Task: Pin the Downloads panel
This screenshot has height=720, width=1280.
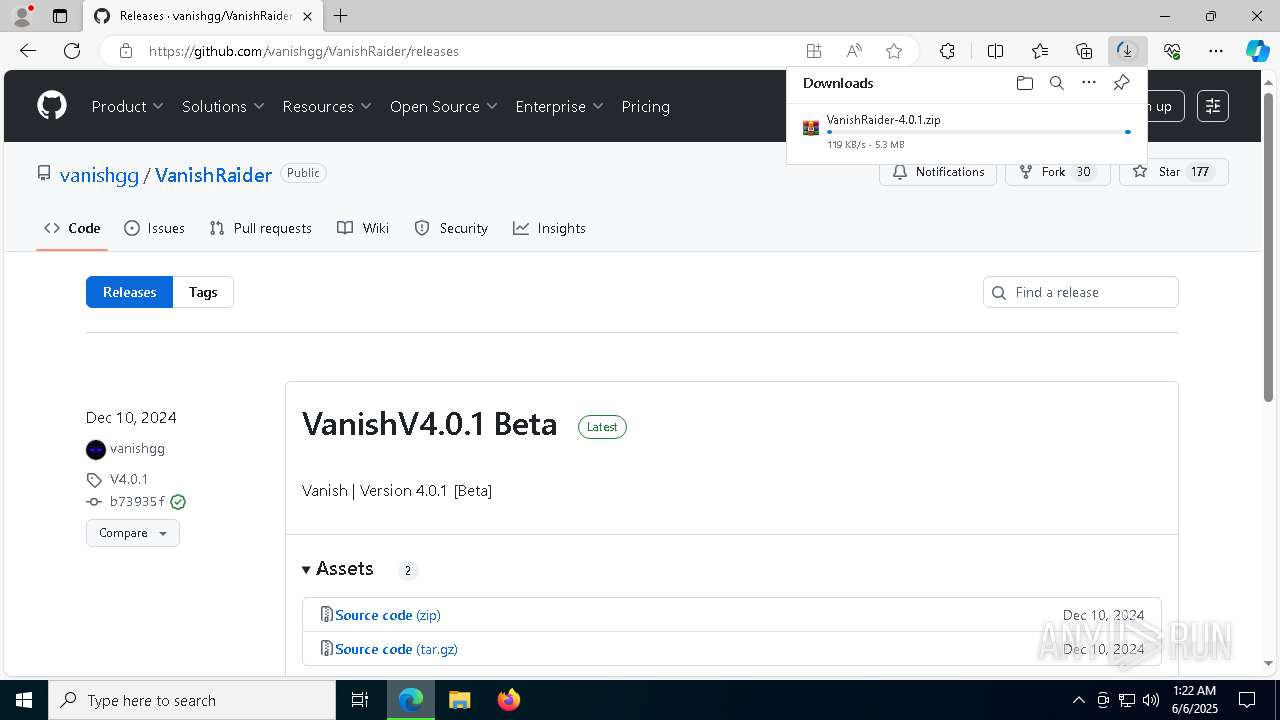Action: click(1121, 83)
